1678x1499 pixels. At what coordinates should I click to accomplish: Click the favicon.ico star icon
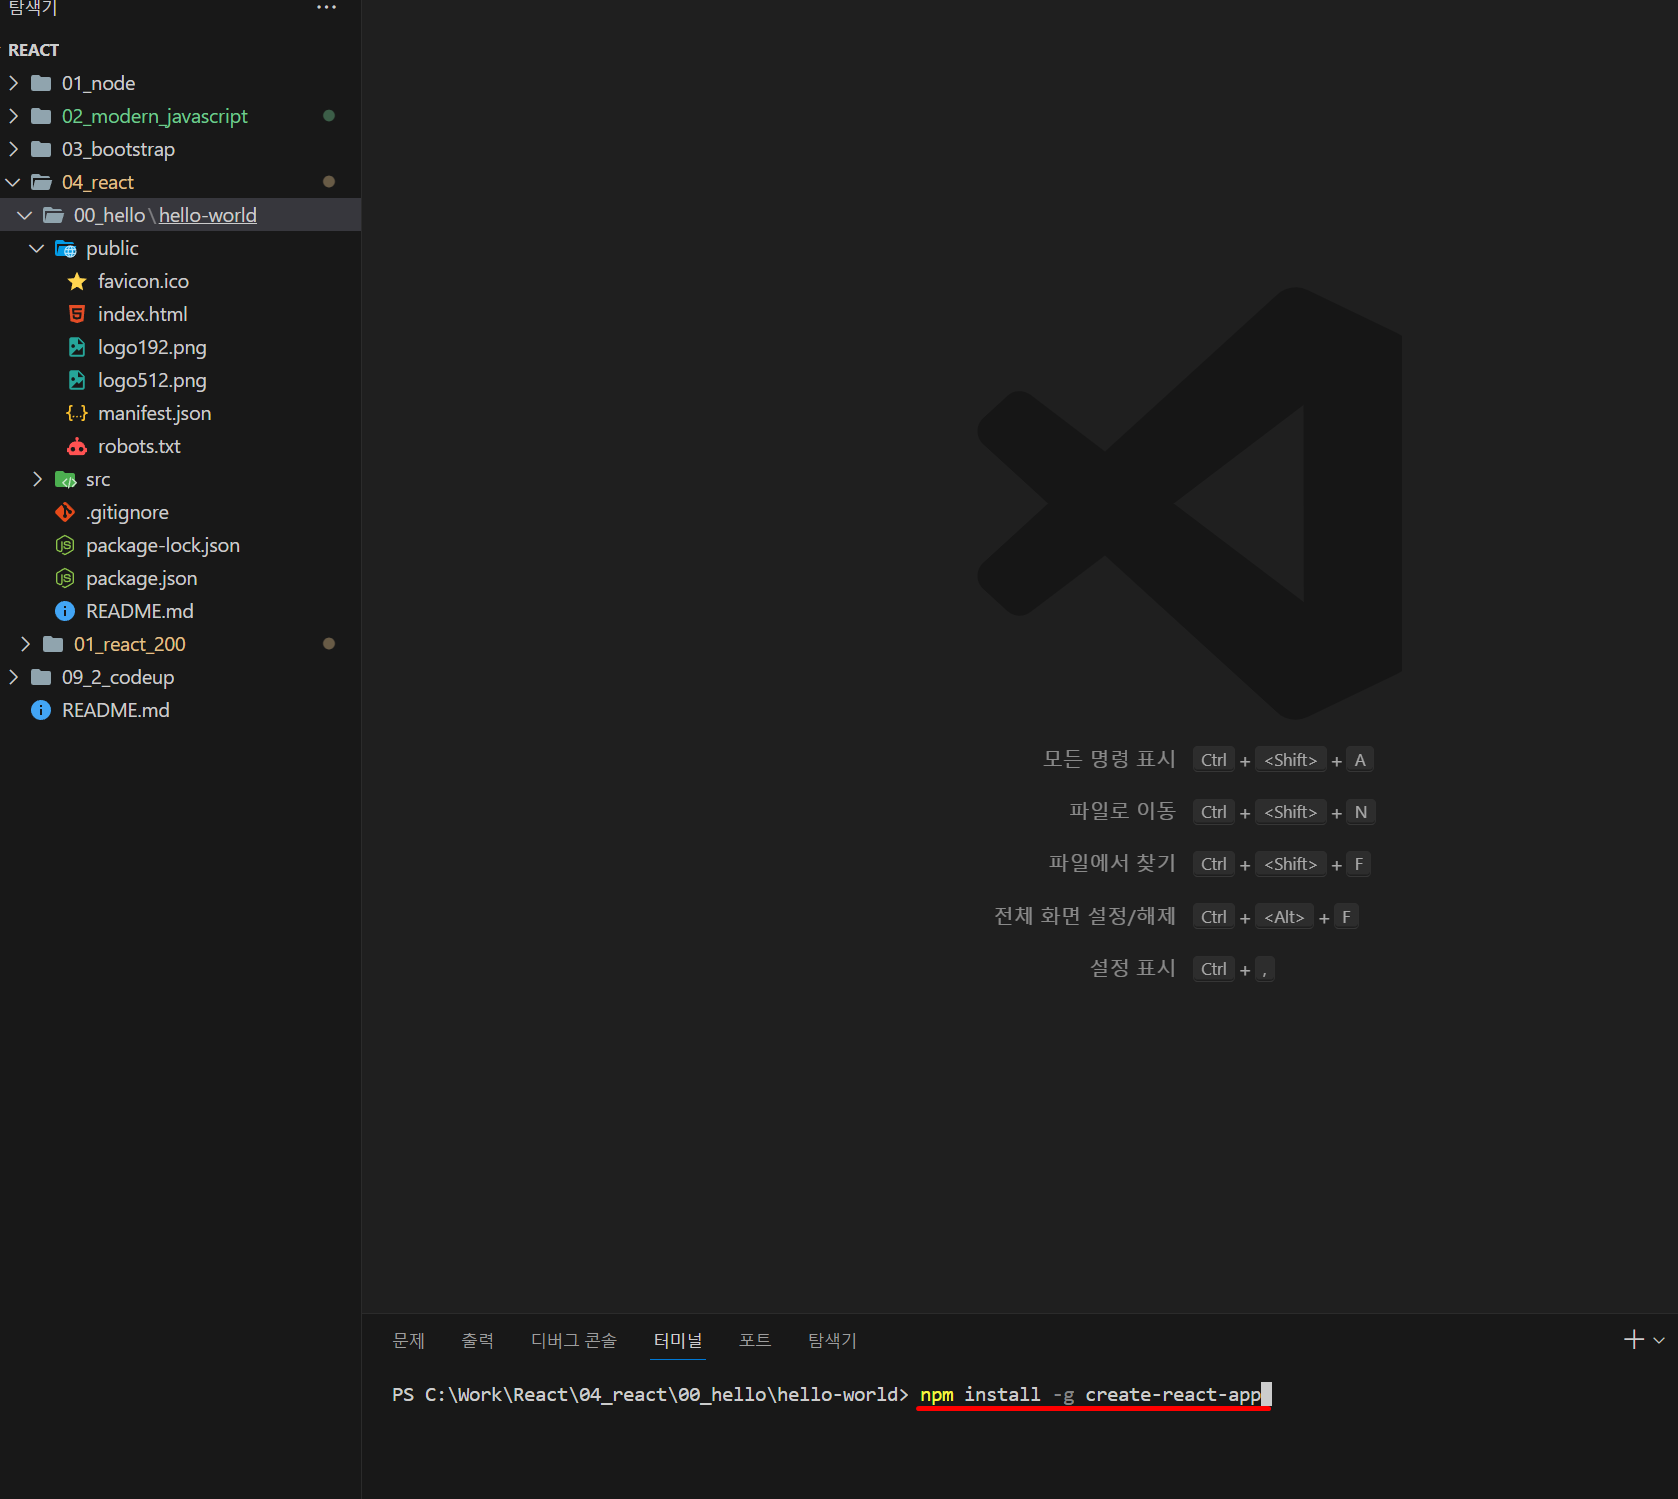(77, 281)
